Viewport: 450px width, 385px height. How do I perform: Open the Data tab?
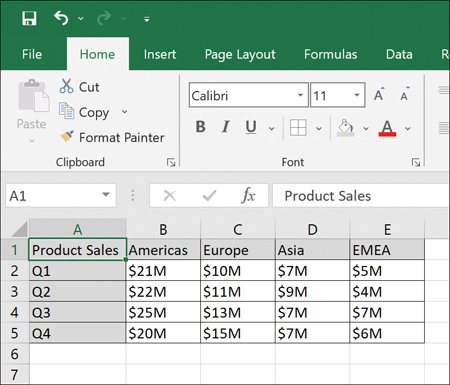pyautogui.click(x=399, y=54)
